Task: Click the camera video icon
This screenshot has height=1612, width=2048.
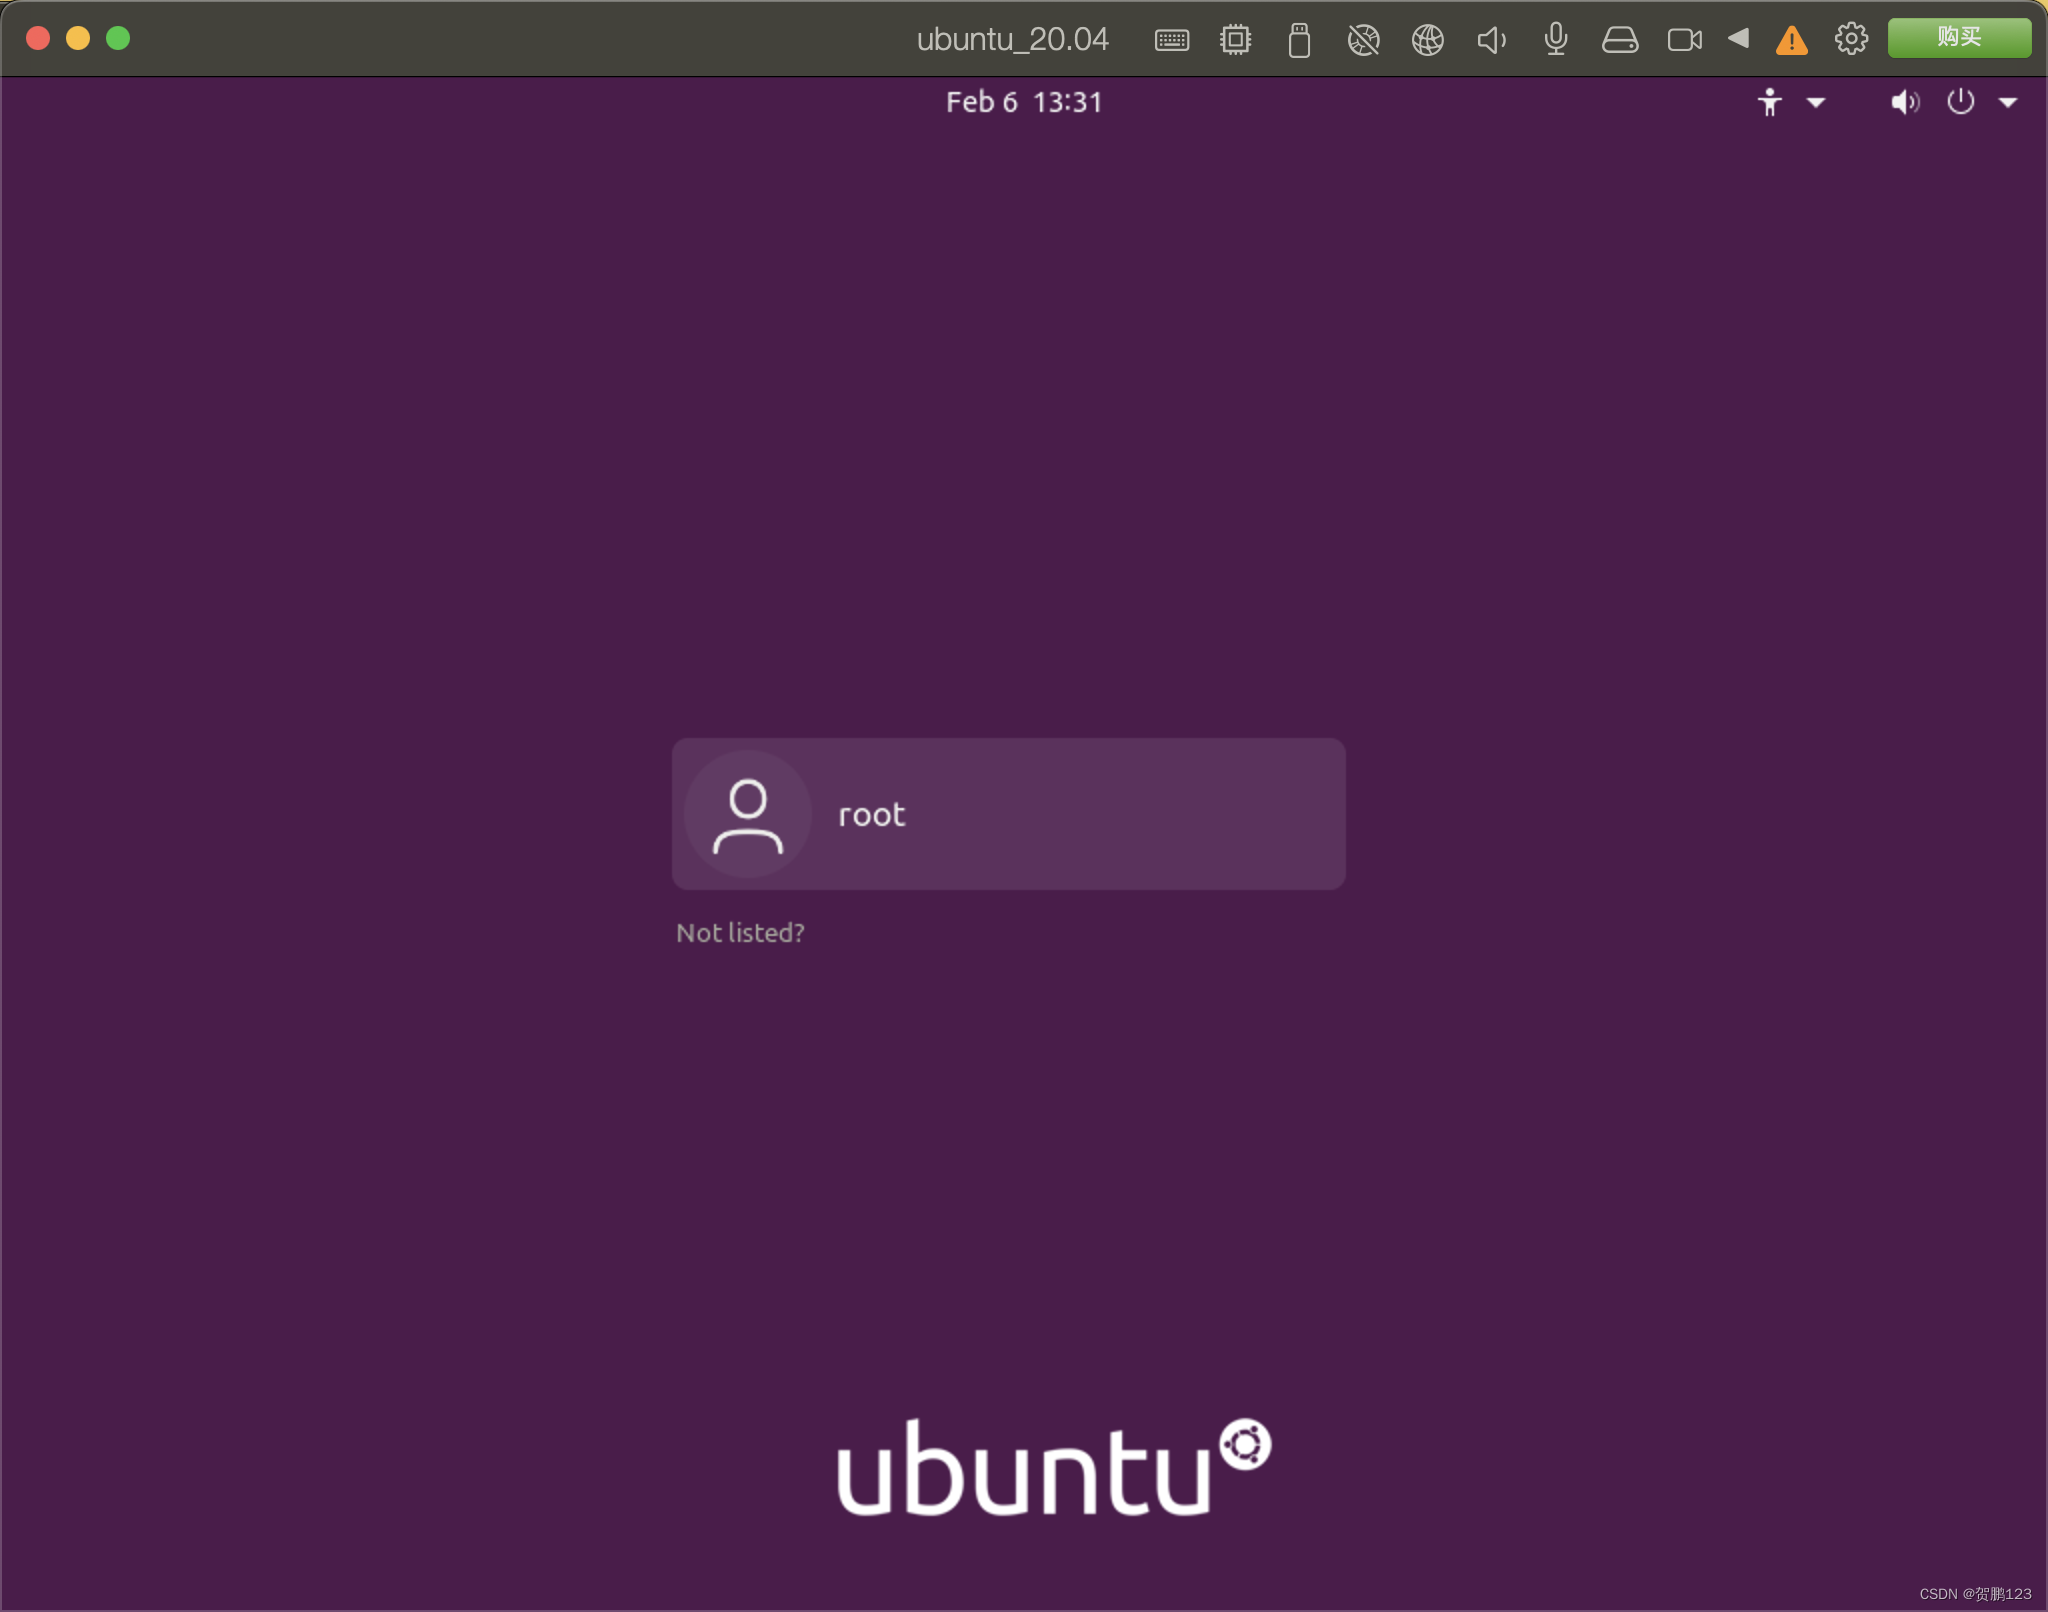Action: click(x=1684, y=40)
